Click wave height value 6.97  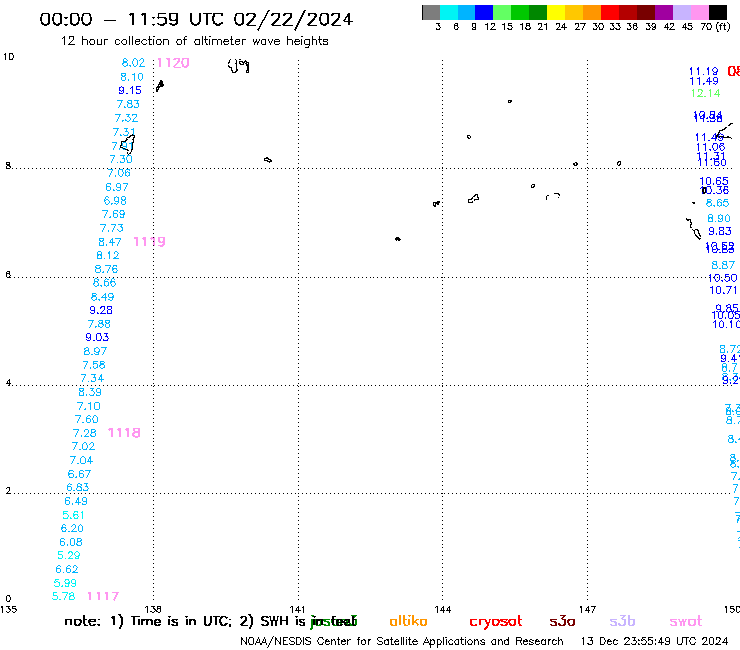point(117,187)
